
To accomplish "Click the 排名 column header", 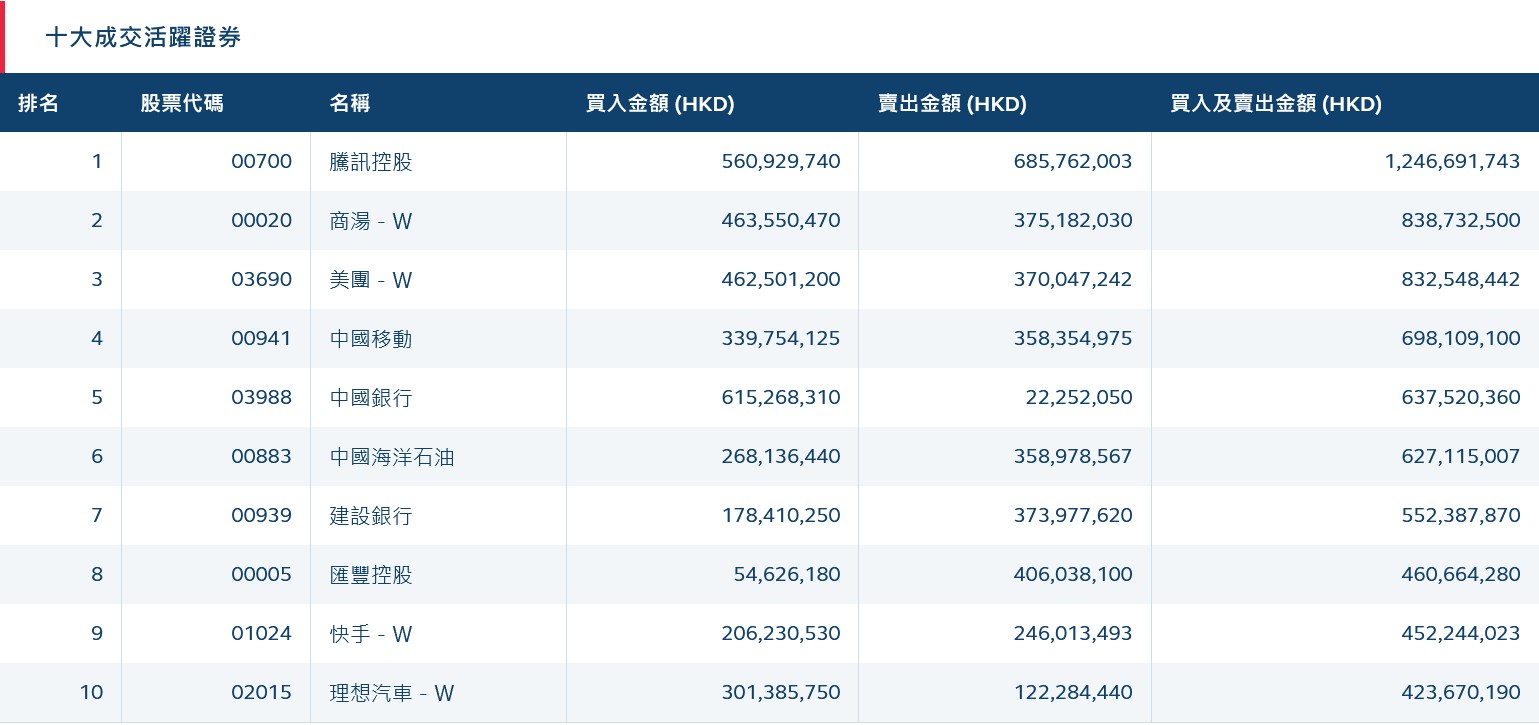I will [39, 103].
